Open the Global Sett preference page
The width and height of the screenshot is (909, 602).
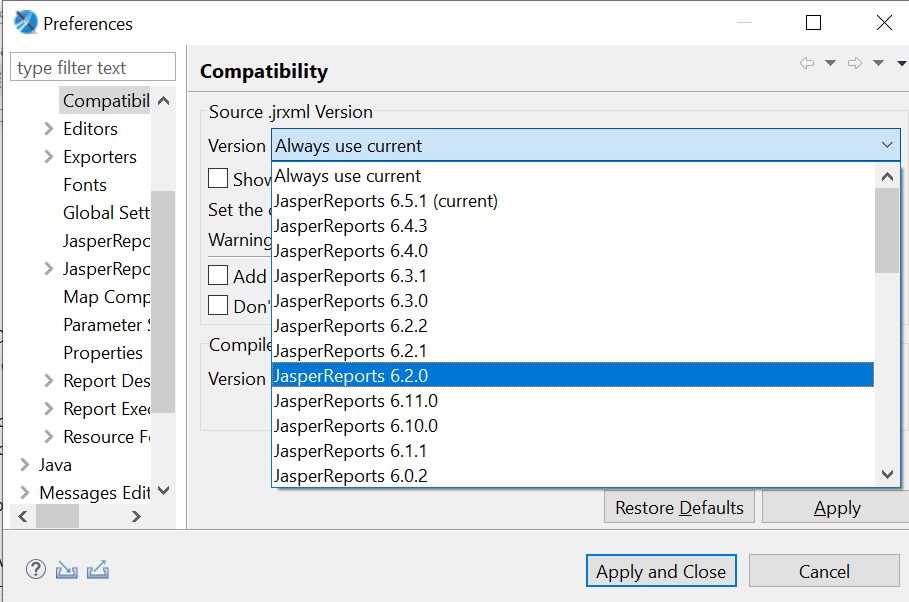pos(106,212)
